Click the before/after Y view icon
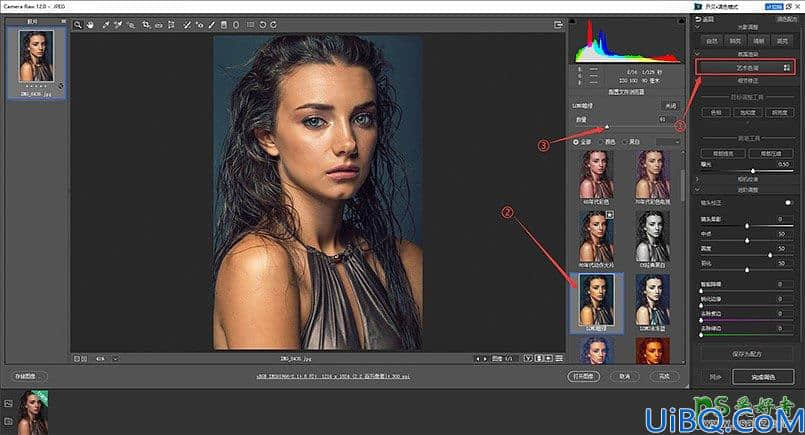Image resolution: width=805 pixels, height=435 pixels. tap(528, 358)
